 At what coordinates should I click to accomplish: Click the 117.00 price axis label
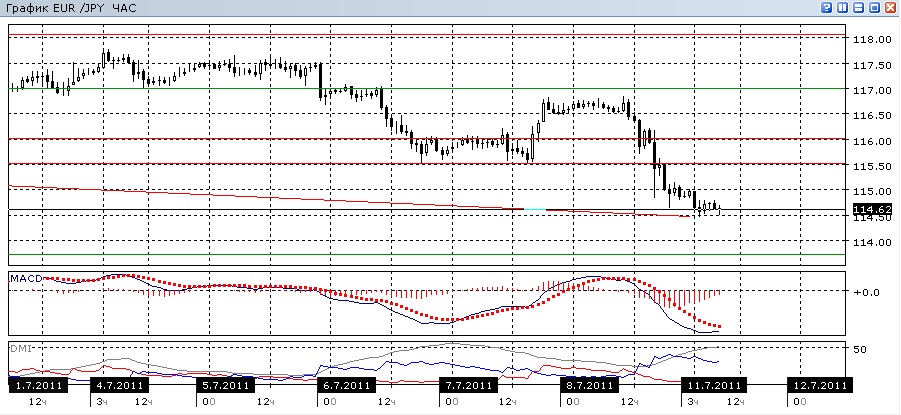point(871,91)
